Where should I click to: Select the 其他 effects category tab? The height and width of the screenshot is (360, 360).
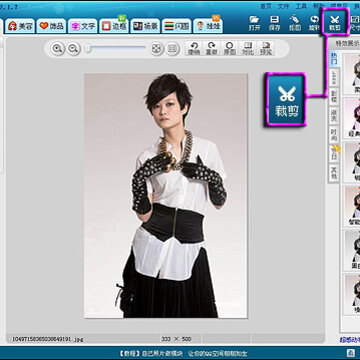334,173
